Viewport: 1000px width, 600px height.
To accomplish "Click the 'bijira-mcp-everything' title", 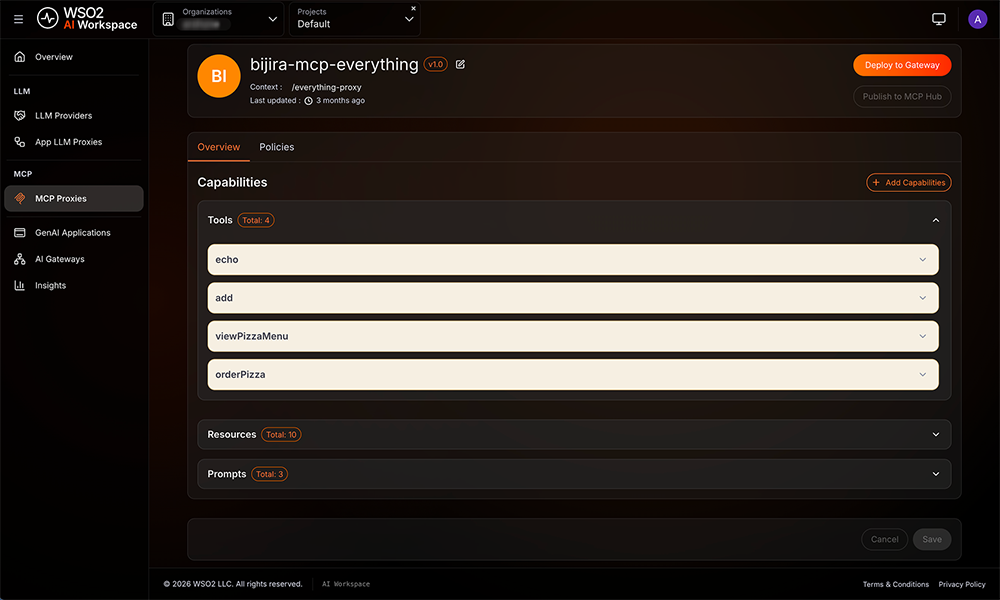I will click(334, 64).
